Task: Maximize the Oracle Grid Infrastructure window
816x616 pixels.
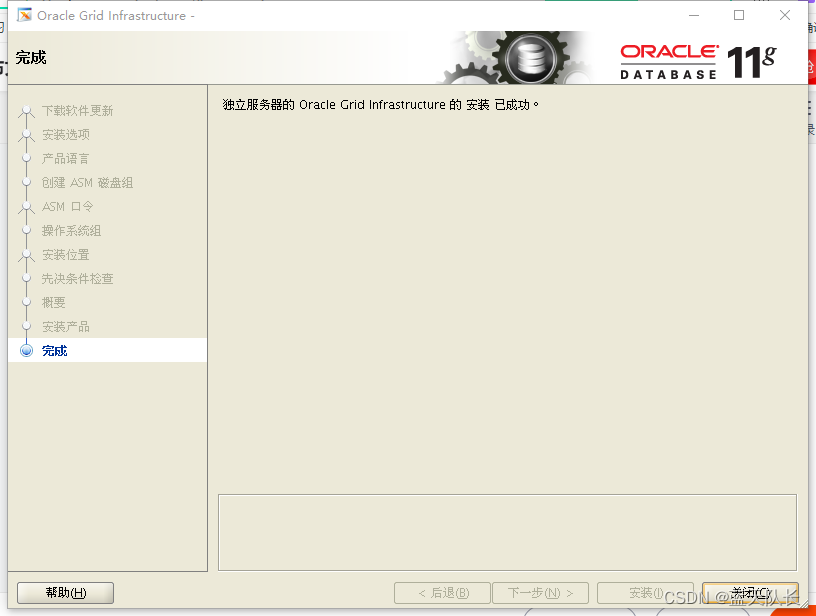Action: click(x=739, y=16)
